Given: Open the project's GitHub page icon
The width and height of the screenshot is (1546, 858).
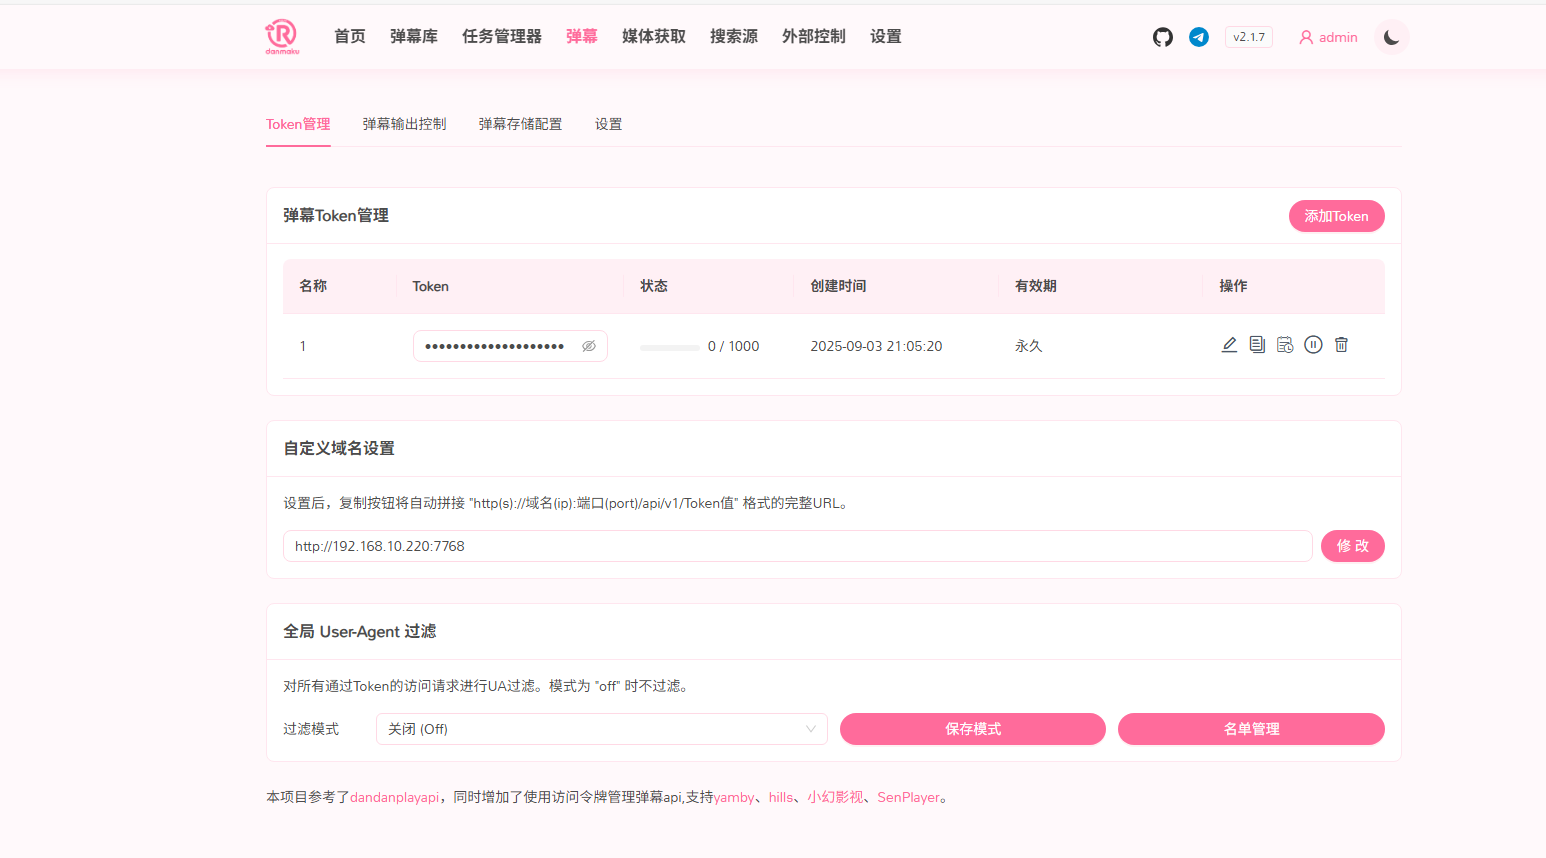Looking at the screenshot, I should [1162, 37].
